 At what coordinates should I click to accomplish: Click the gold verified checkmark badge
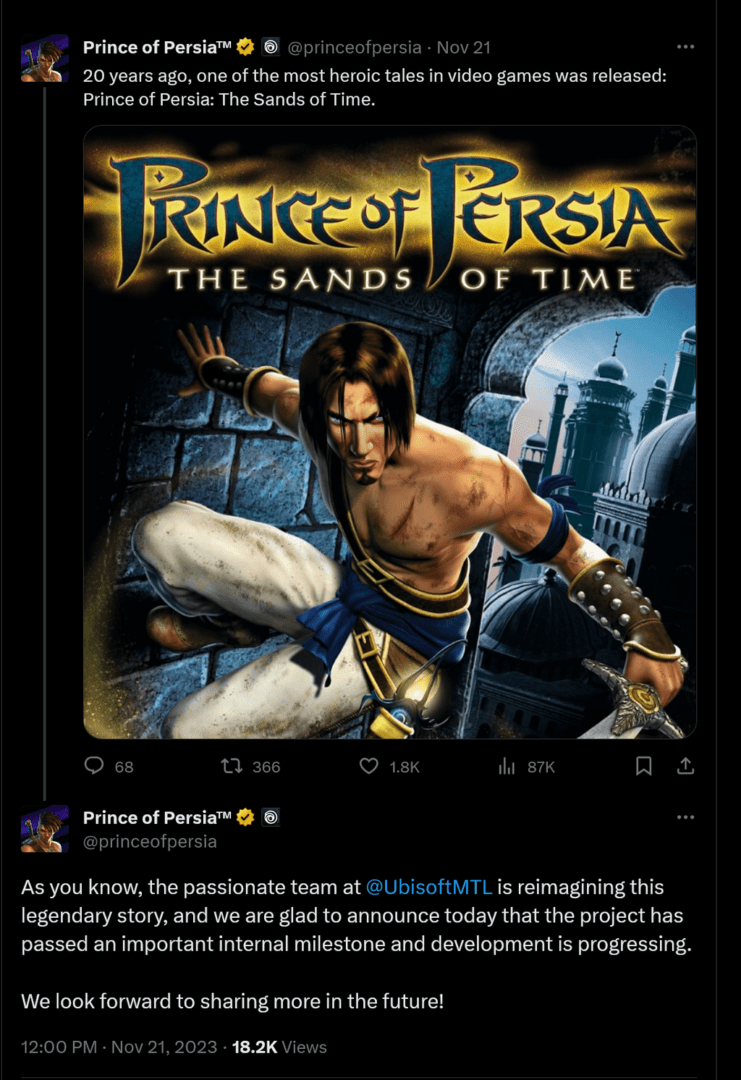click(x=243, y=46)
